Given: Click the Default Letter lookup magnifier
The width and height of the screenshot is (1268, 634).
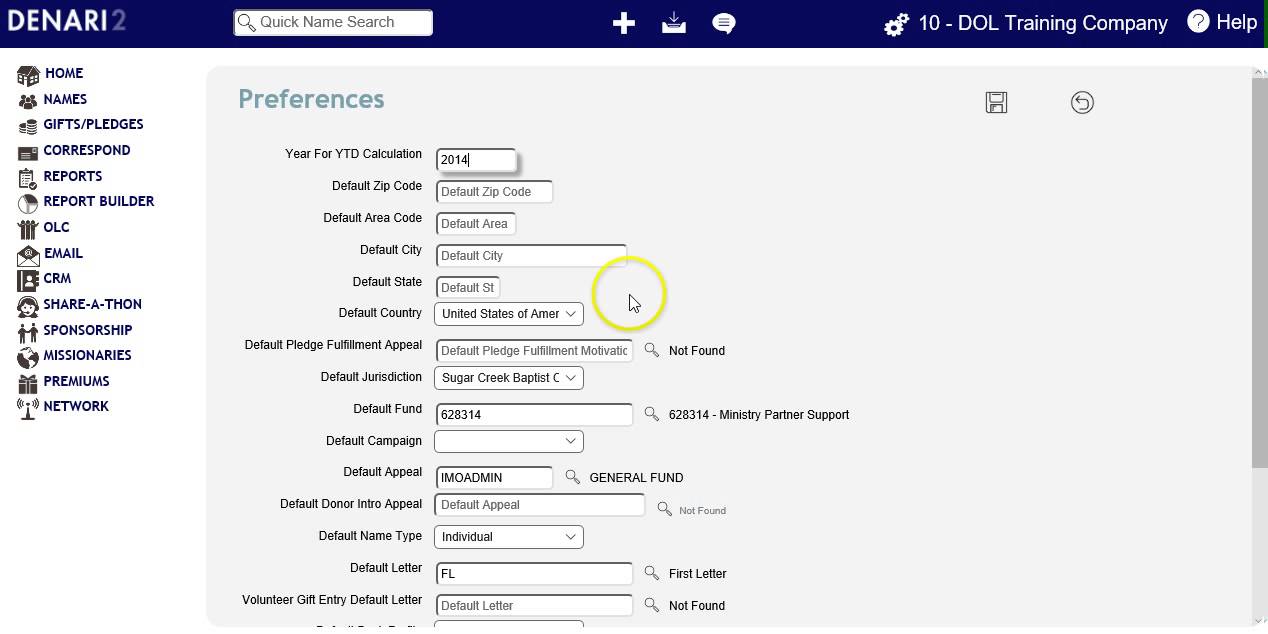Looking at the screenshot, I should click(x=652, y=573).
